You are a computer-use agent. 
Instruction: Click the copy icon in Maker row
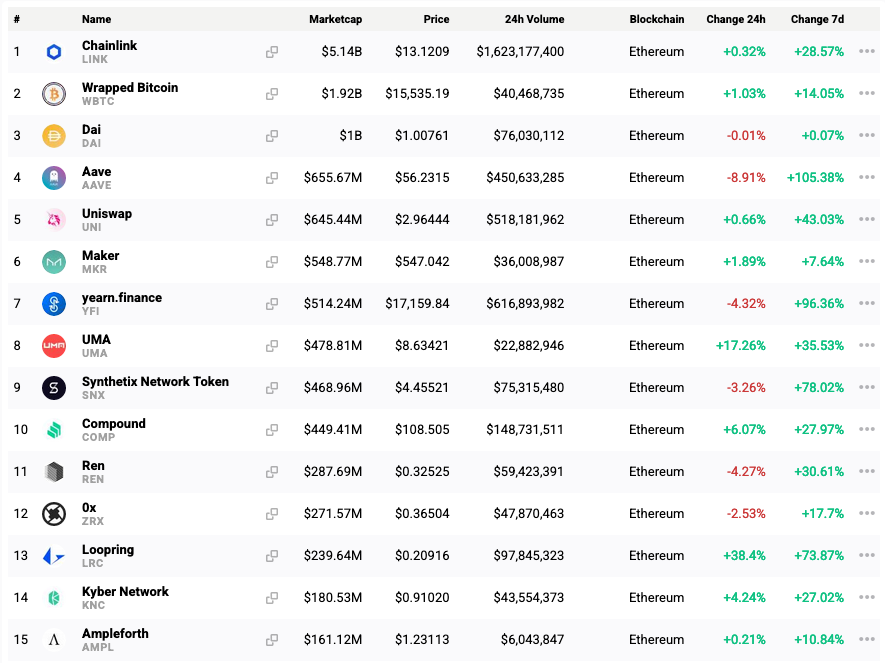click(272, 262)
